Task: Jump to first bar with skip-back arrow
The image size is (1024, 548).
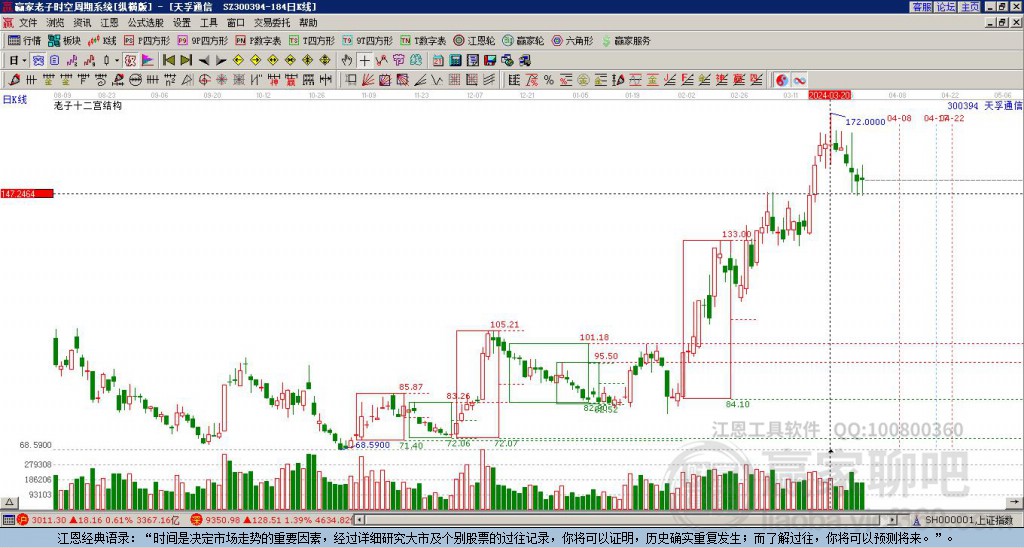Action: (x=168, y=61)
